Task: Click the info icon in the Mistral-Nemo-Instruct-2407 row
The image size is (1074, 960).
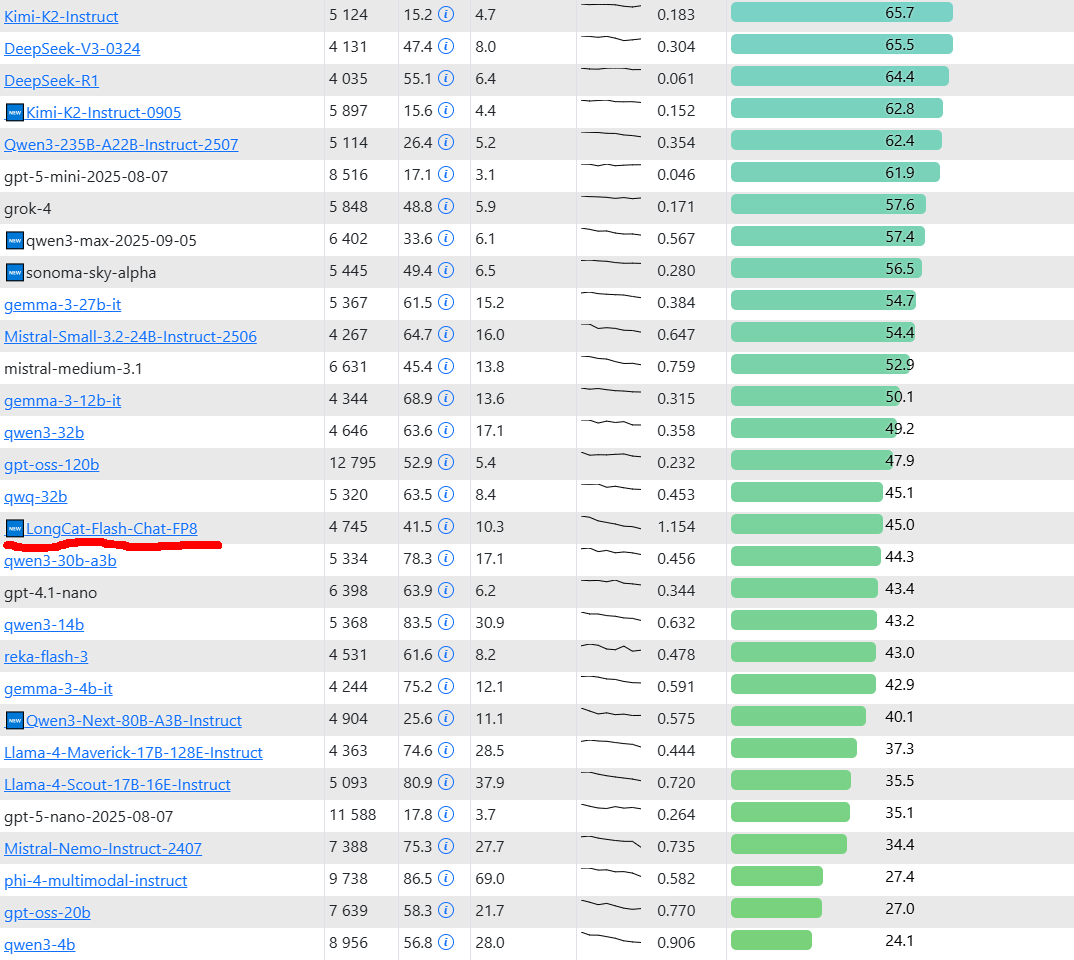Action: (446, 846)
